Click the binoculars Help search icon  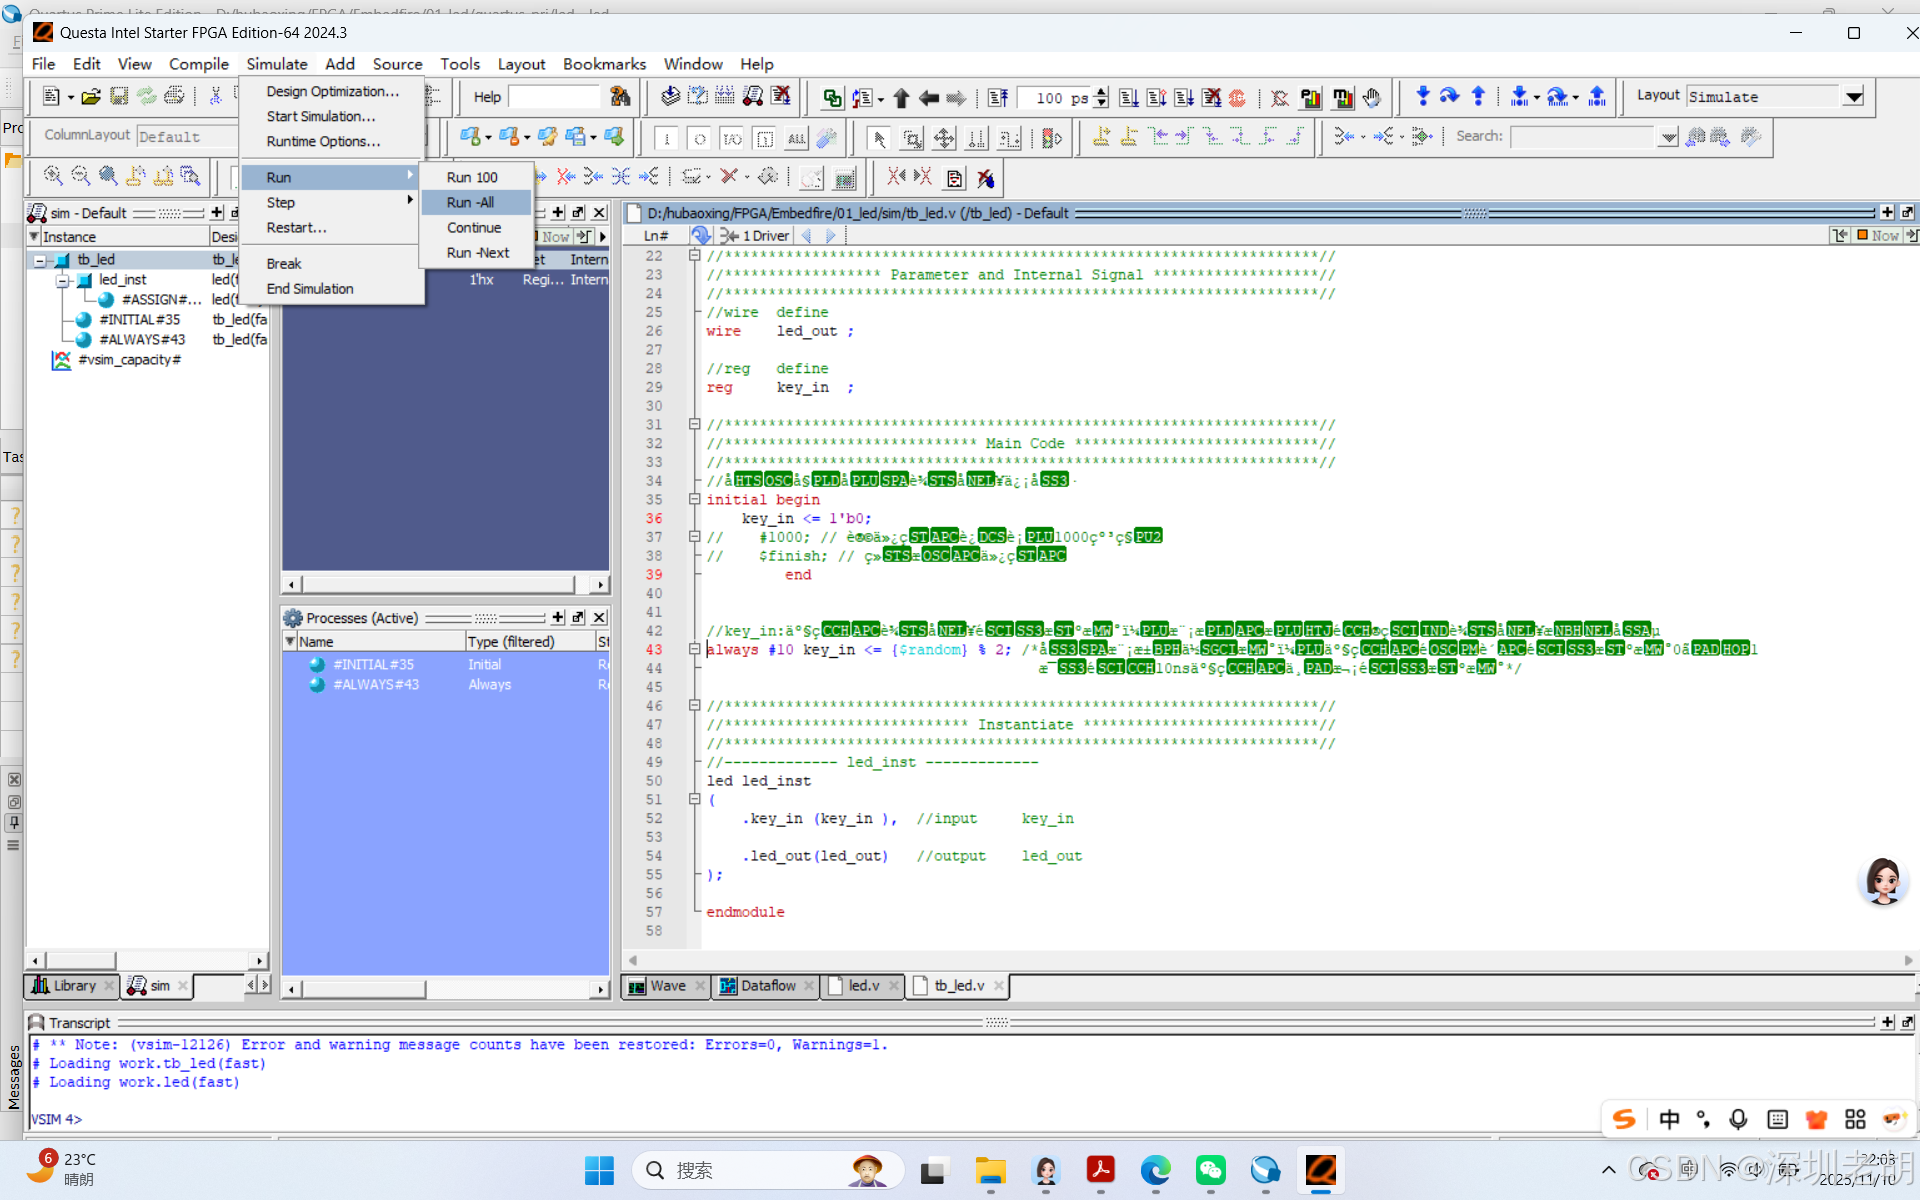620,97
